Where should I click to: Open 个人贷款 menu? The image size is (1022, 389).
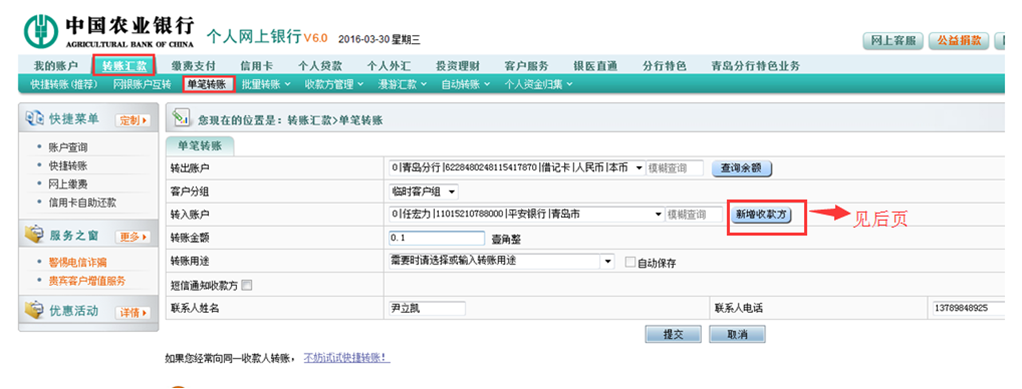tap(320, 66)
